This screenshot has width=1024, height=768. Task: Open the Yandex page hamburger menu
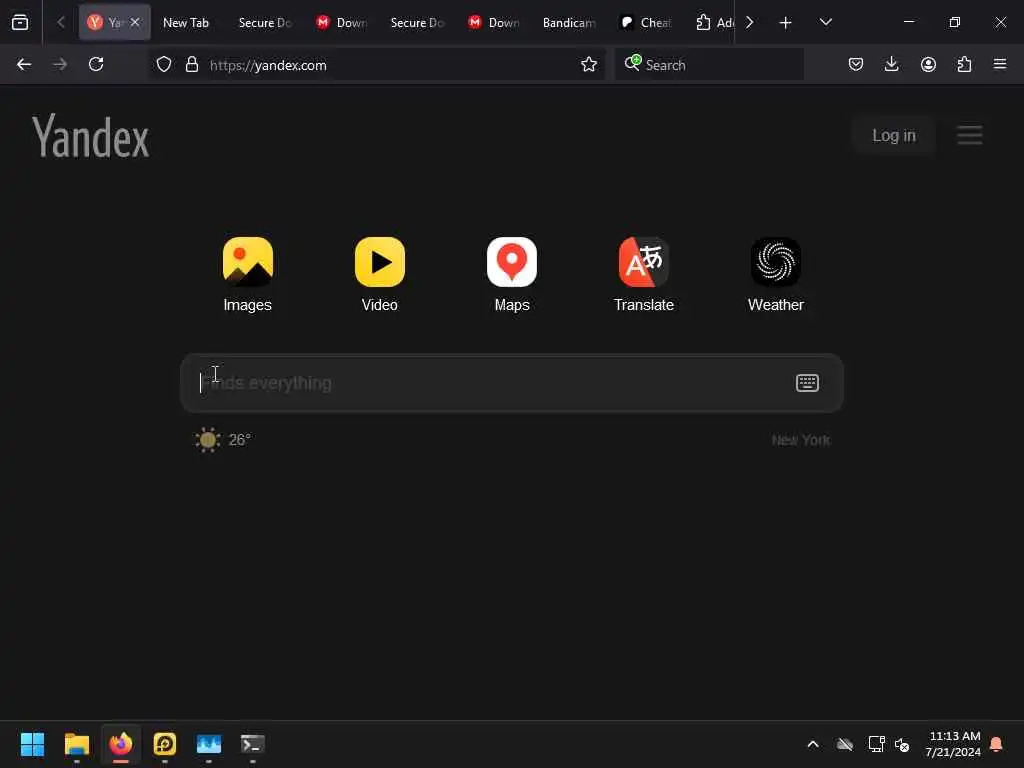click(x=970, y=135)
